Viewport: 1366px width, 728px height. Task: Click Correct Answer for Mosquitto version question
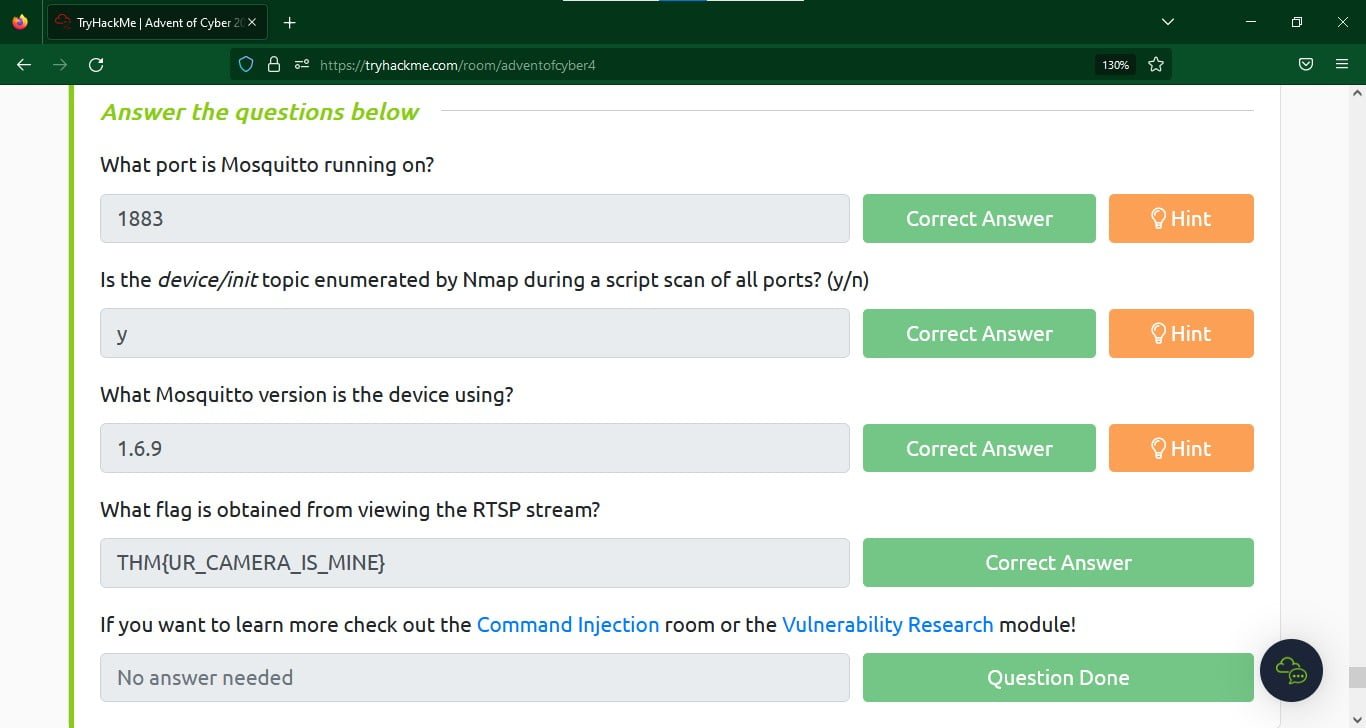[x=979, y=448]
